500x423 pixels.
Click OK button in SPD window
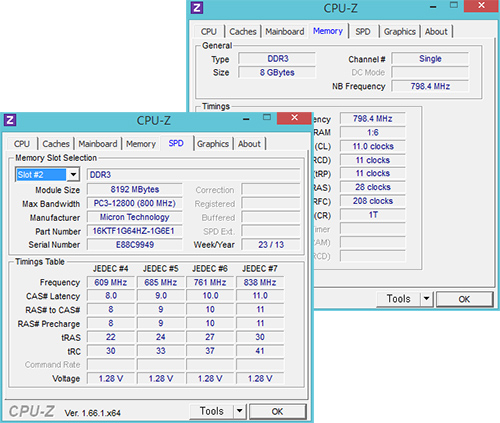[x=277, y=411]
